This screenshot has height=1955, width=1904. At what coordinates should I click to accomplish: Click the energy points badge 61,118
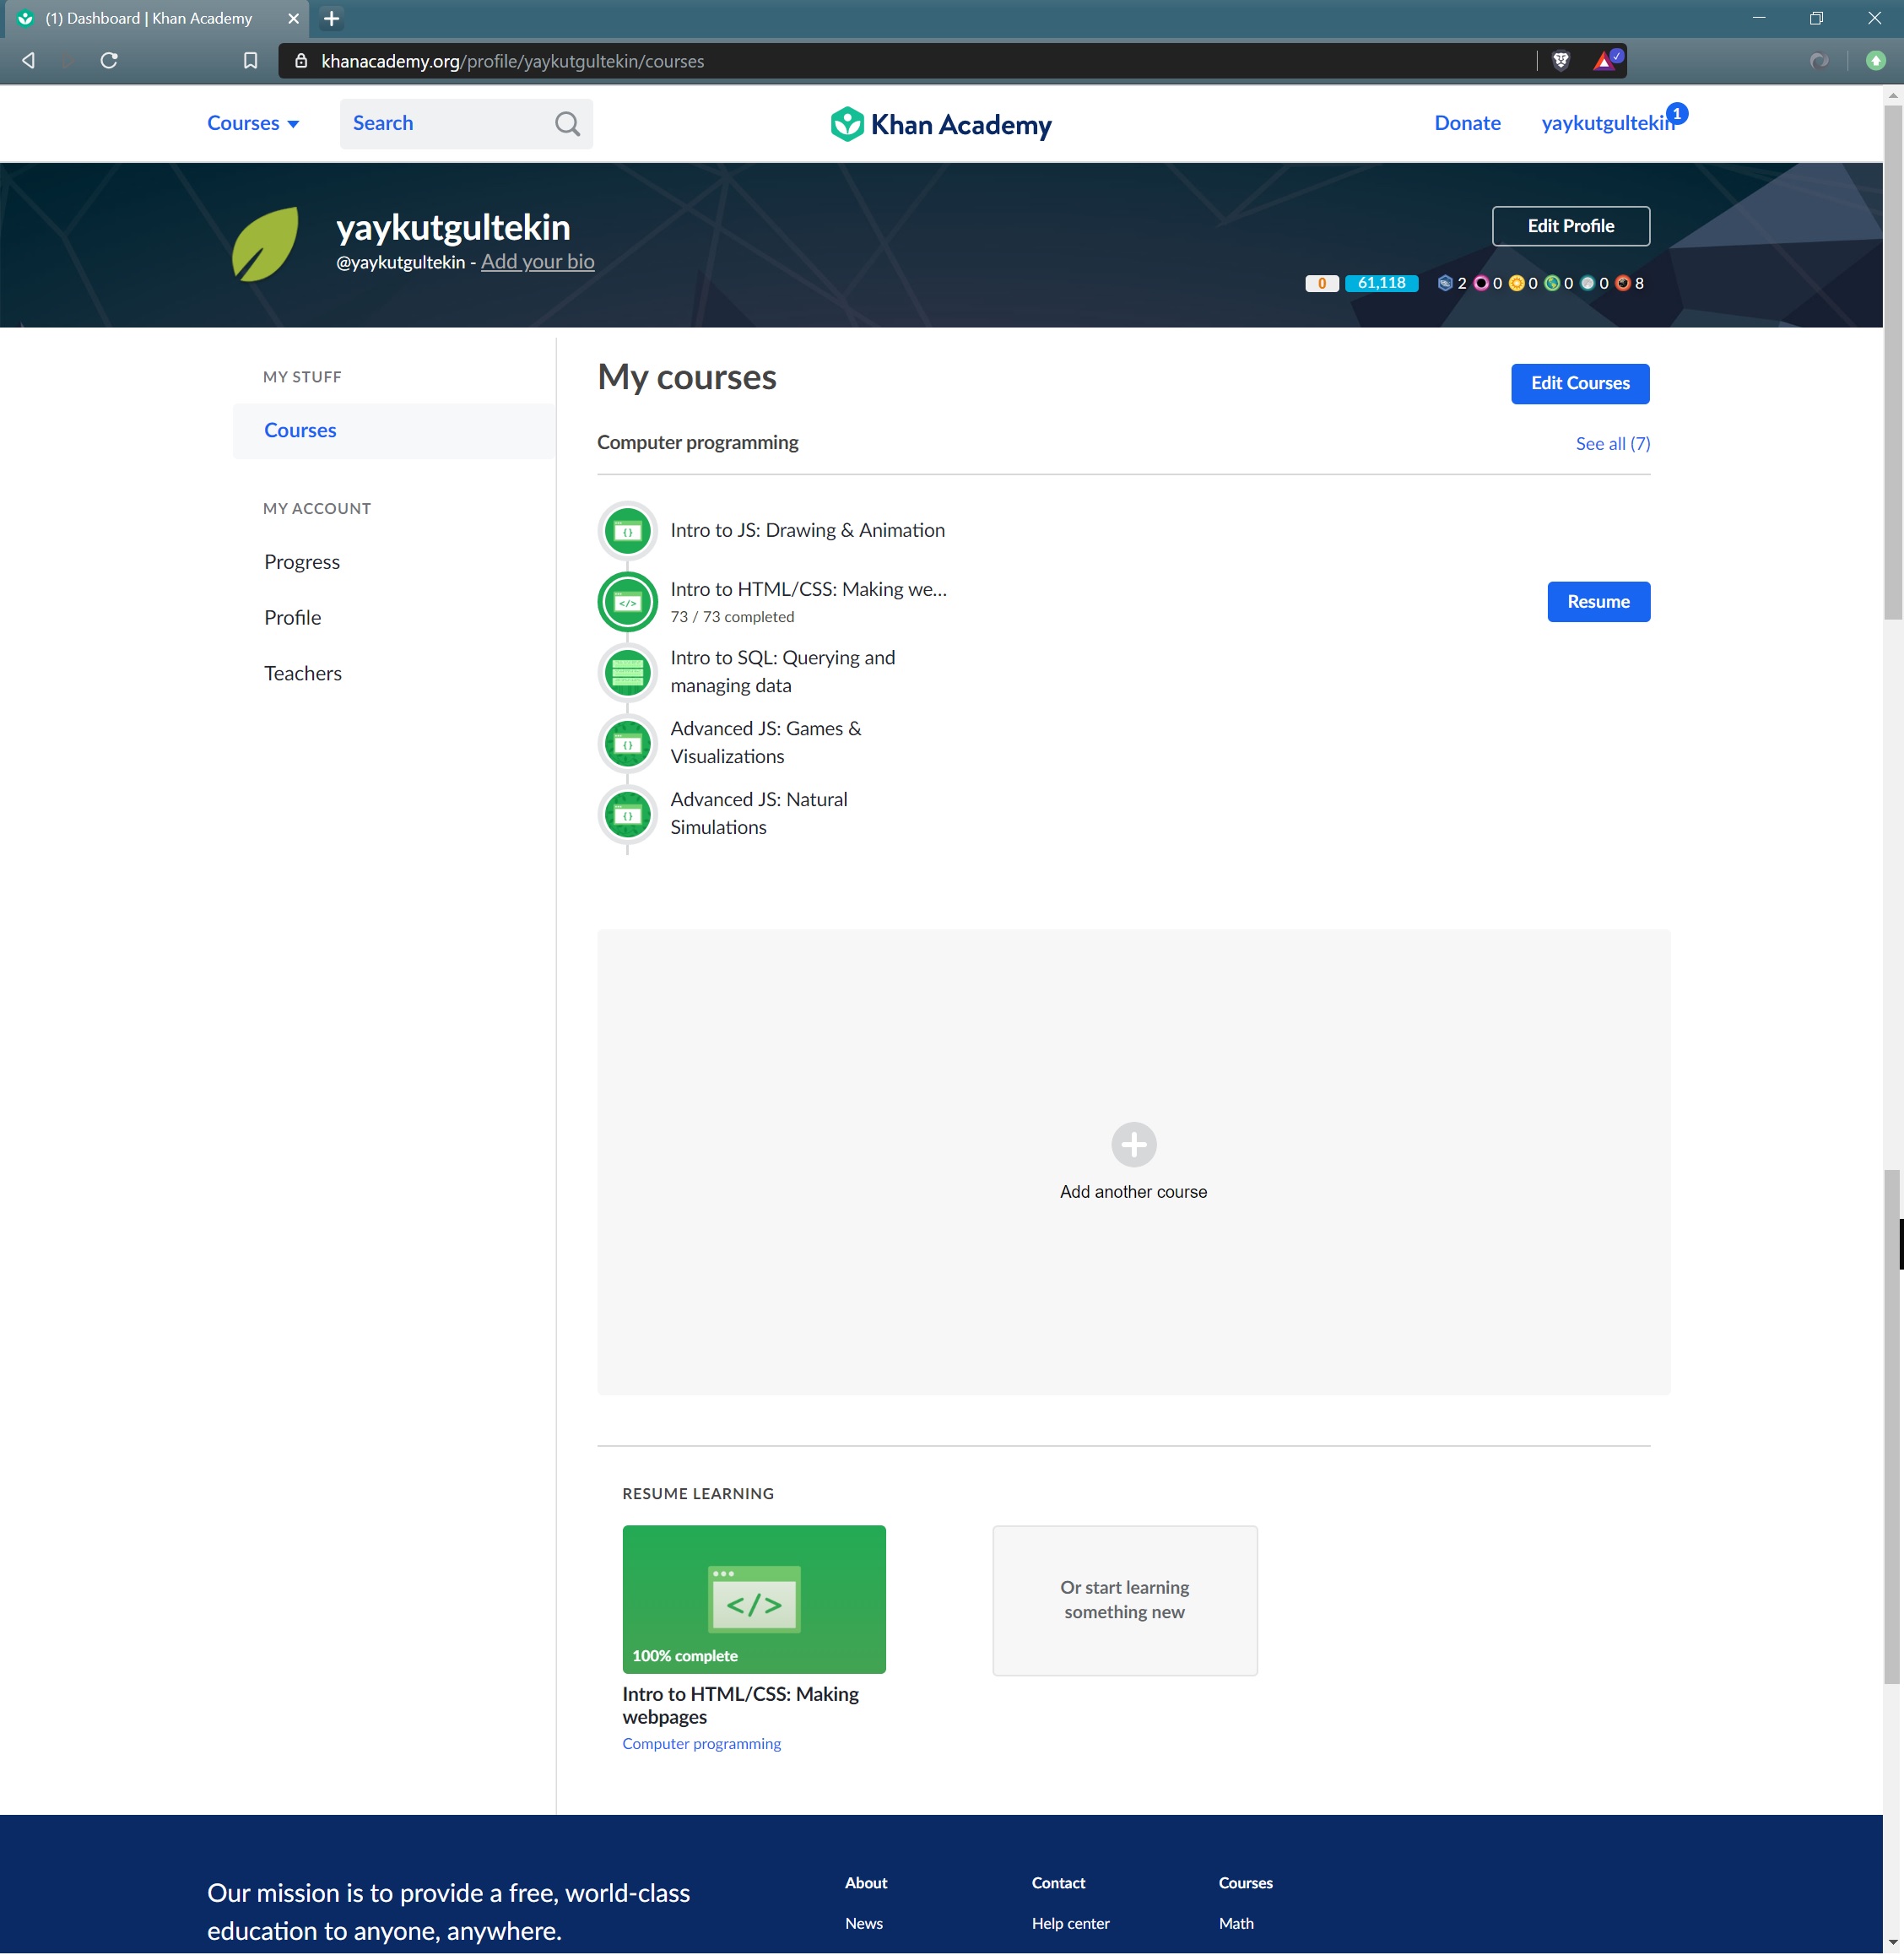[x=1381, y=283]
